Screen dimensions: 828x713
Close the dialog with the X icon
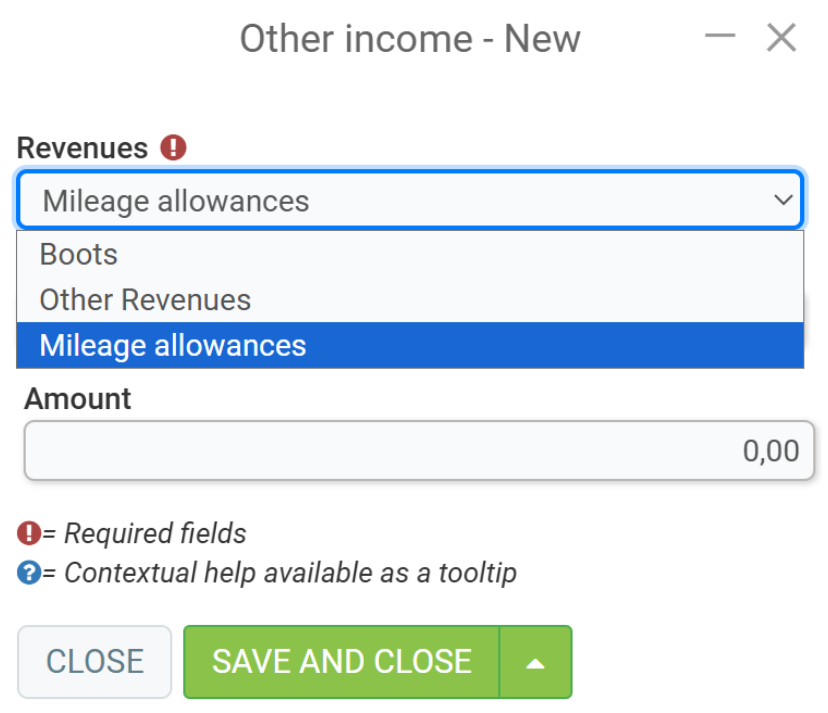coord(781,37)
